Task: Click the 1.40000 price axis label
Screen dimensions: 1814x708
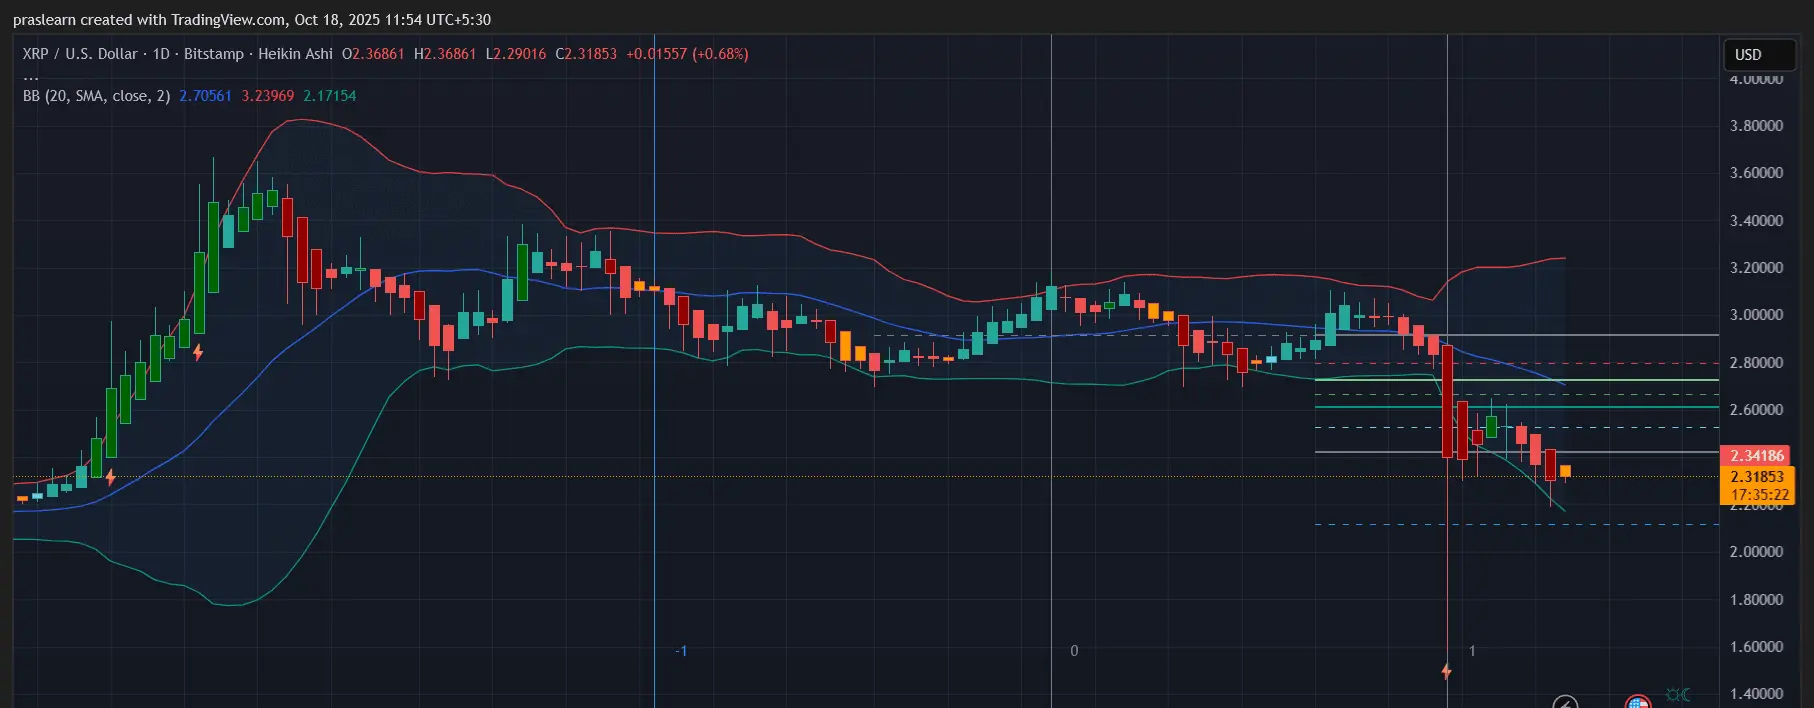Action: tap(1756, 694)
